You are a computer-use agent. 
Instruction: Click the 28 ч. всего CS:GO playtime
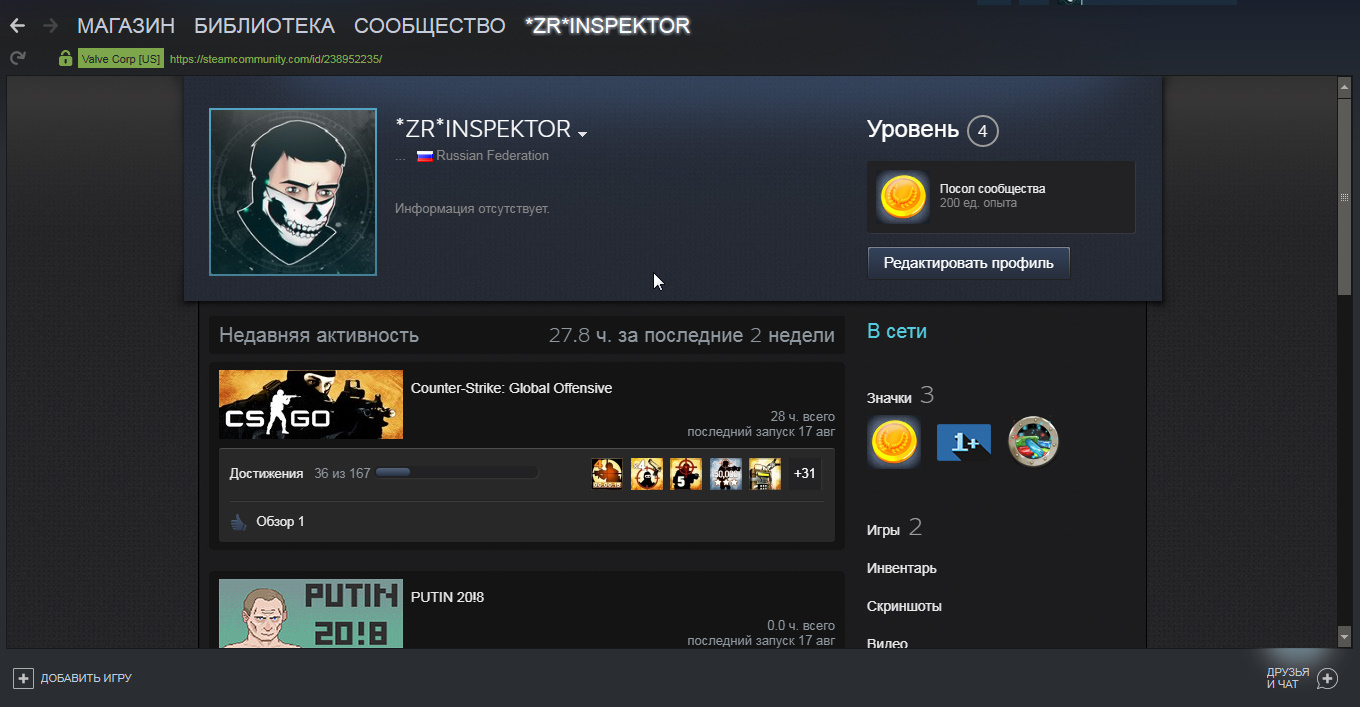(802, 416)
